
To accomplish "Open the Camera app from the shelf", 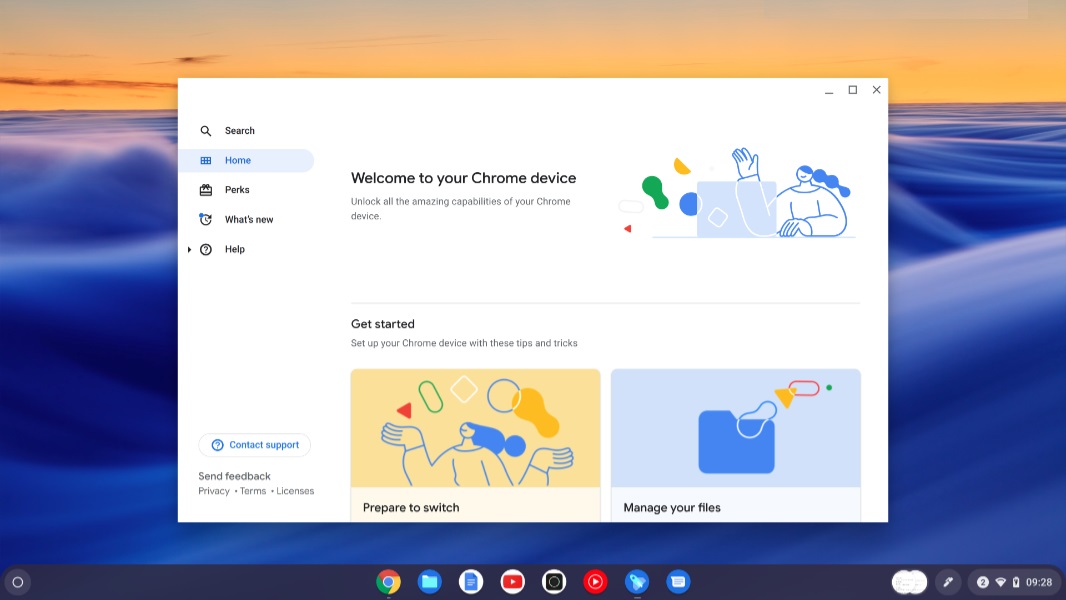I will click(553, 581).
